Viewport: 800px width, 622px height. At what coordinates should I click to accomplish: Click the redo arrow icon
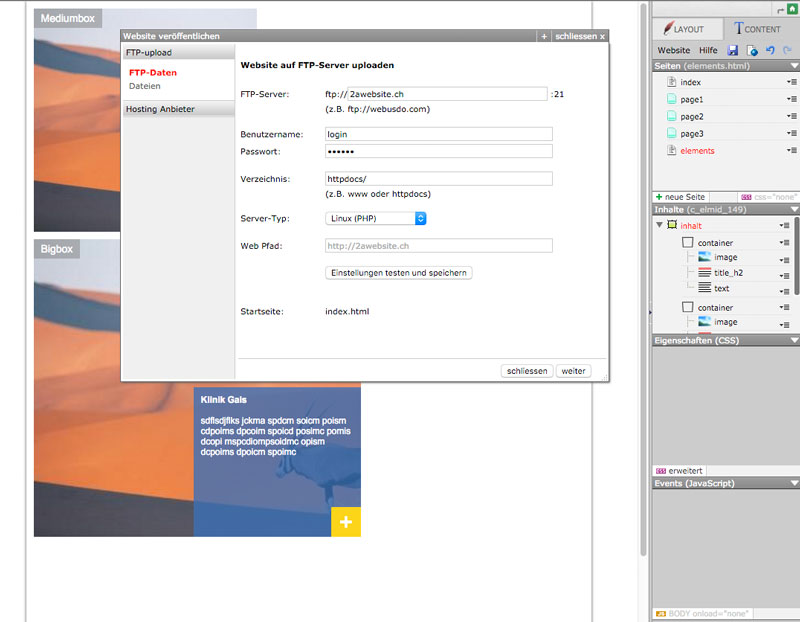click(787, 50)
